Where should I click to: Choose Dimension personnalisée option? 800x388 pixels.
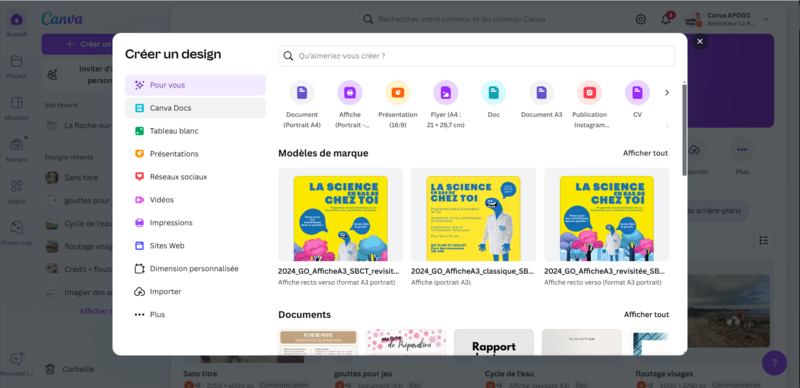point(195,269)
